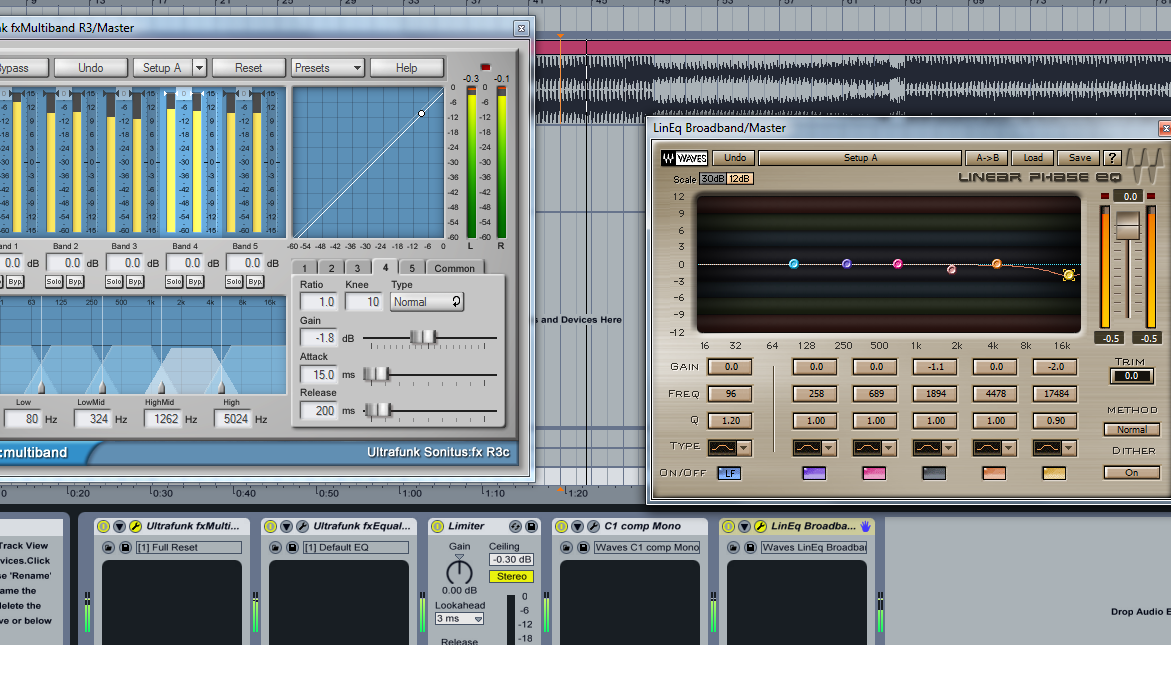Expand the Limiter Lookahead 3 ms dropdown
This screenshot has width=1171, height=689.
460,619
